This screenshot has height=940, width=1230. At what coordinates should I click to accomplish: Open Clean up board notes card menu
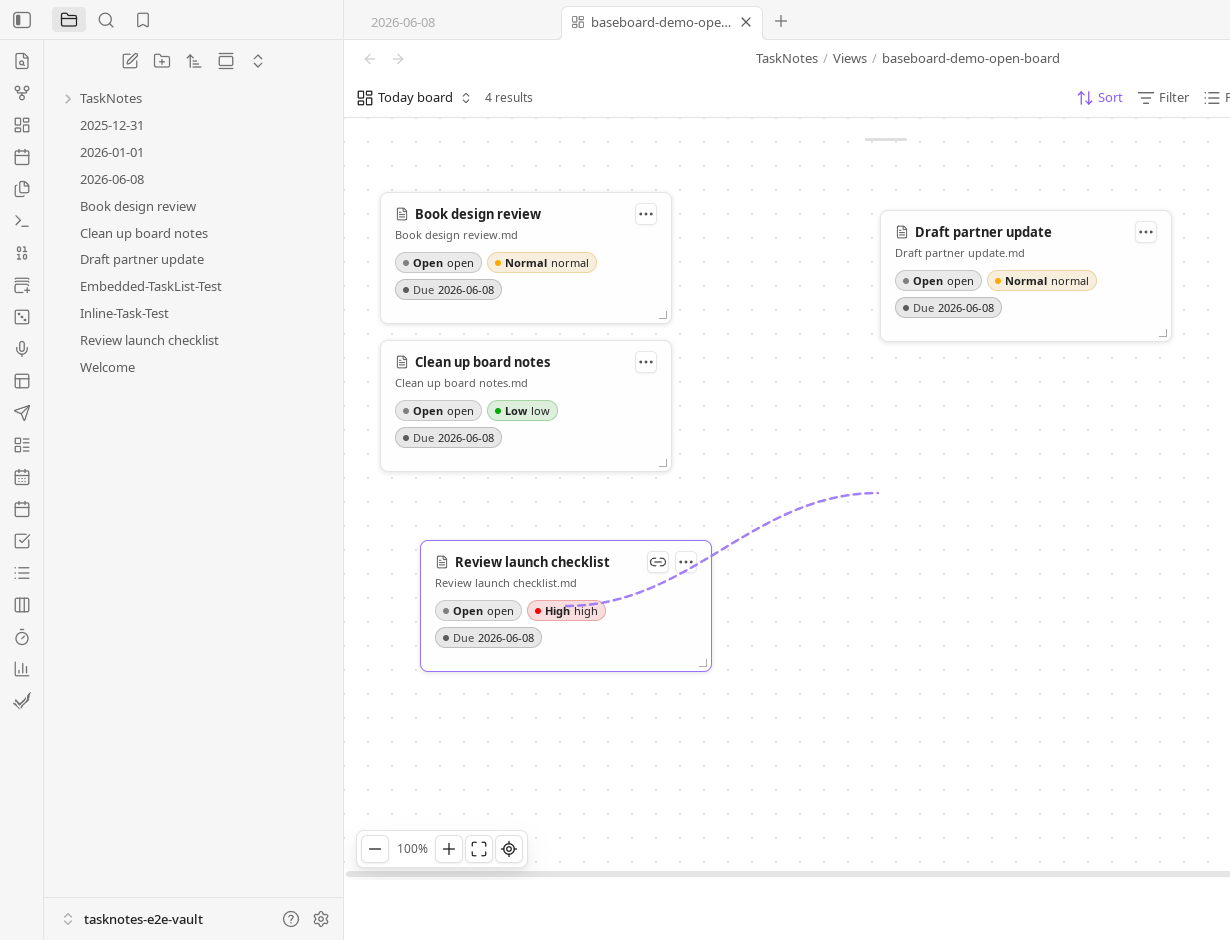(x=646, y=362)
